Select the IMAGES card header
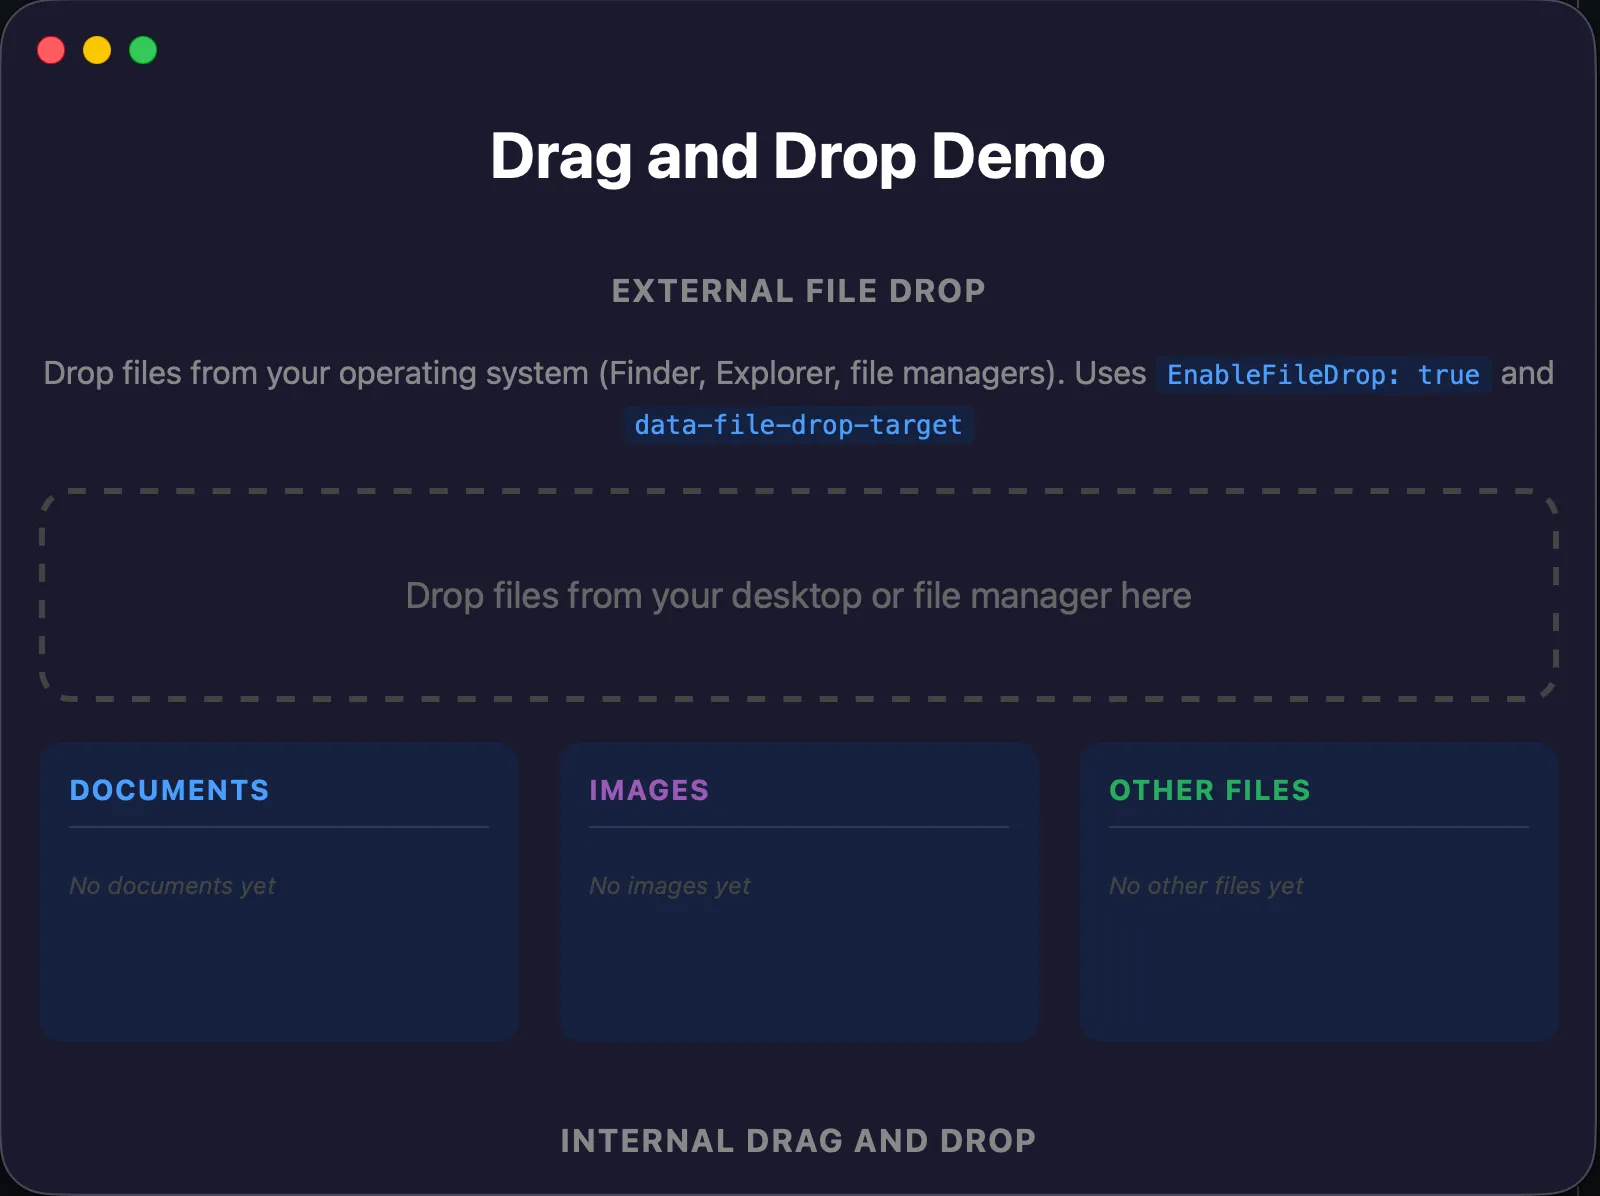 coord(649,790)
